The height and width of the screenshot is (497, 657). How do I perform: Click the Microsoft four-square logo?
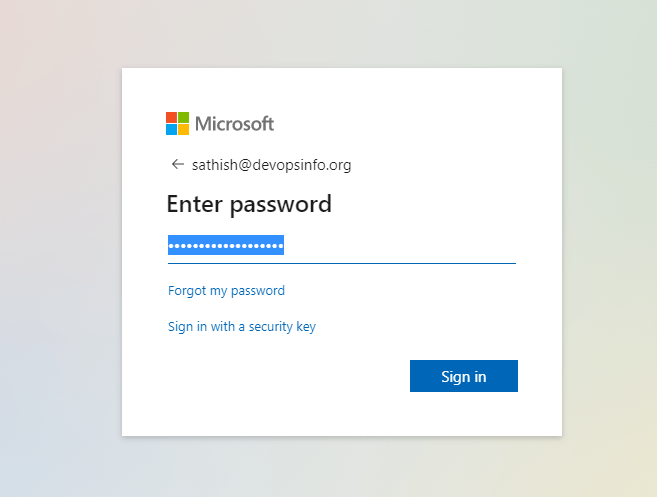[177, 124]
